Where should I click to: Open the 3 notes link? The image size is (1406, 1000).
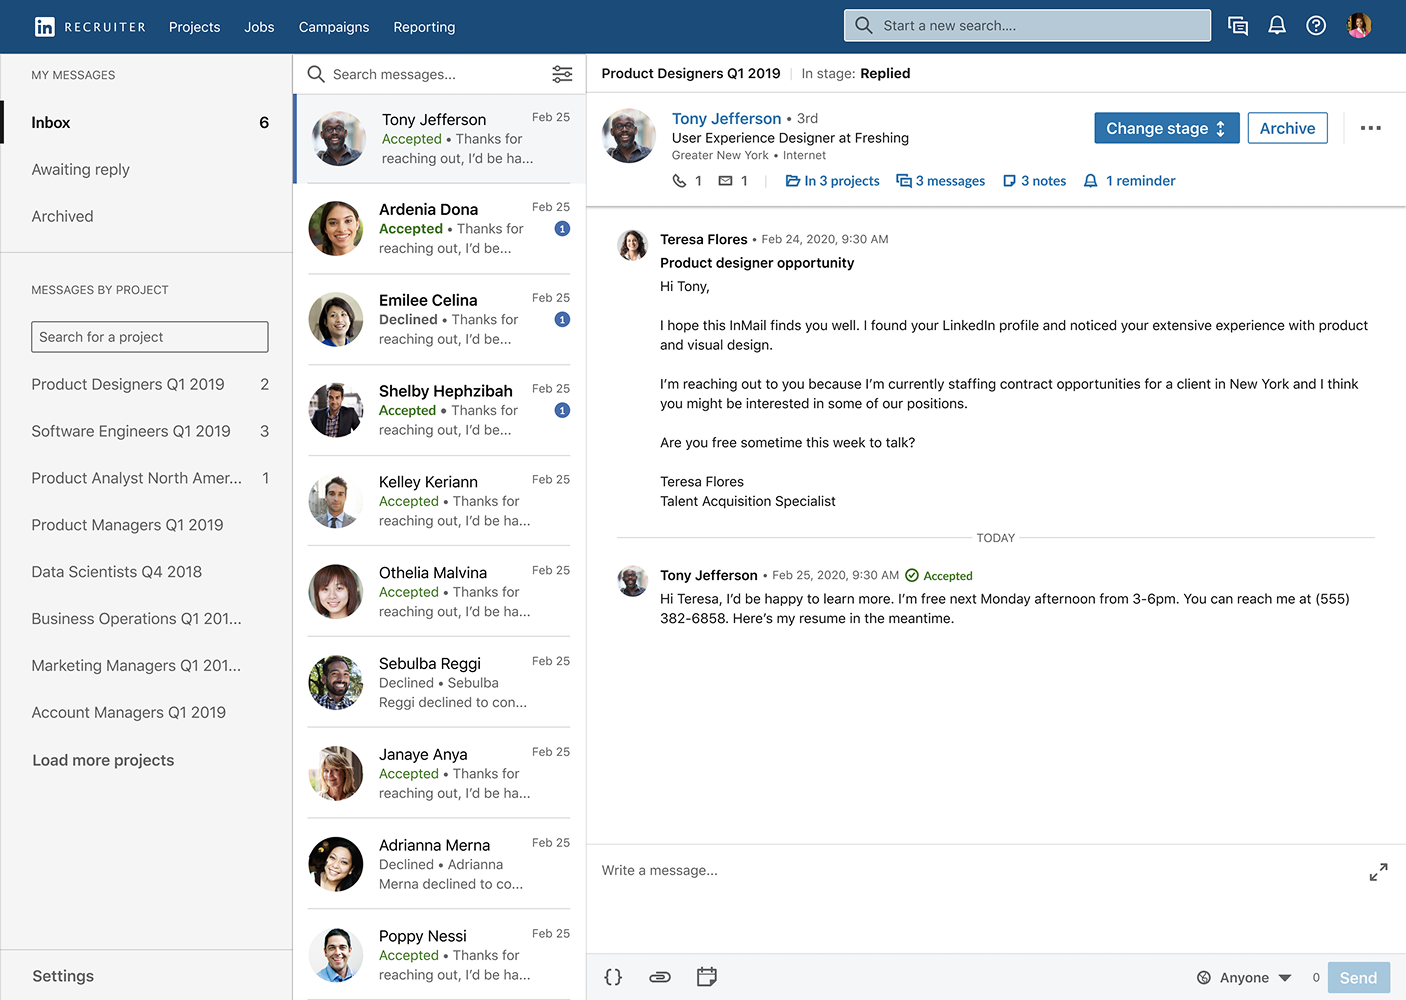(x=1034, y=181)
